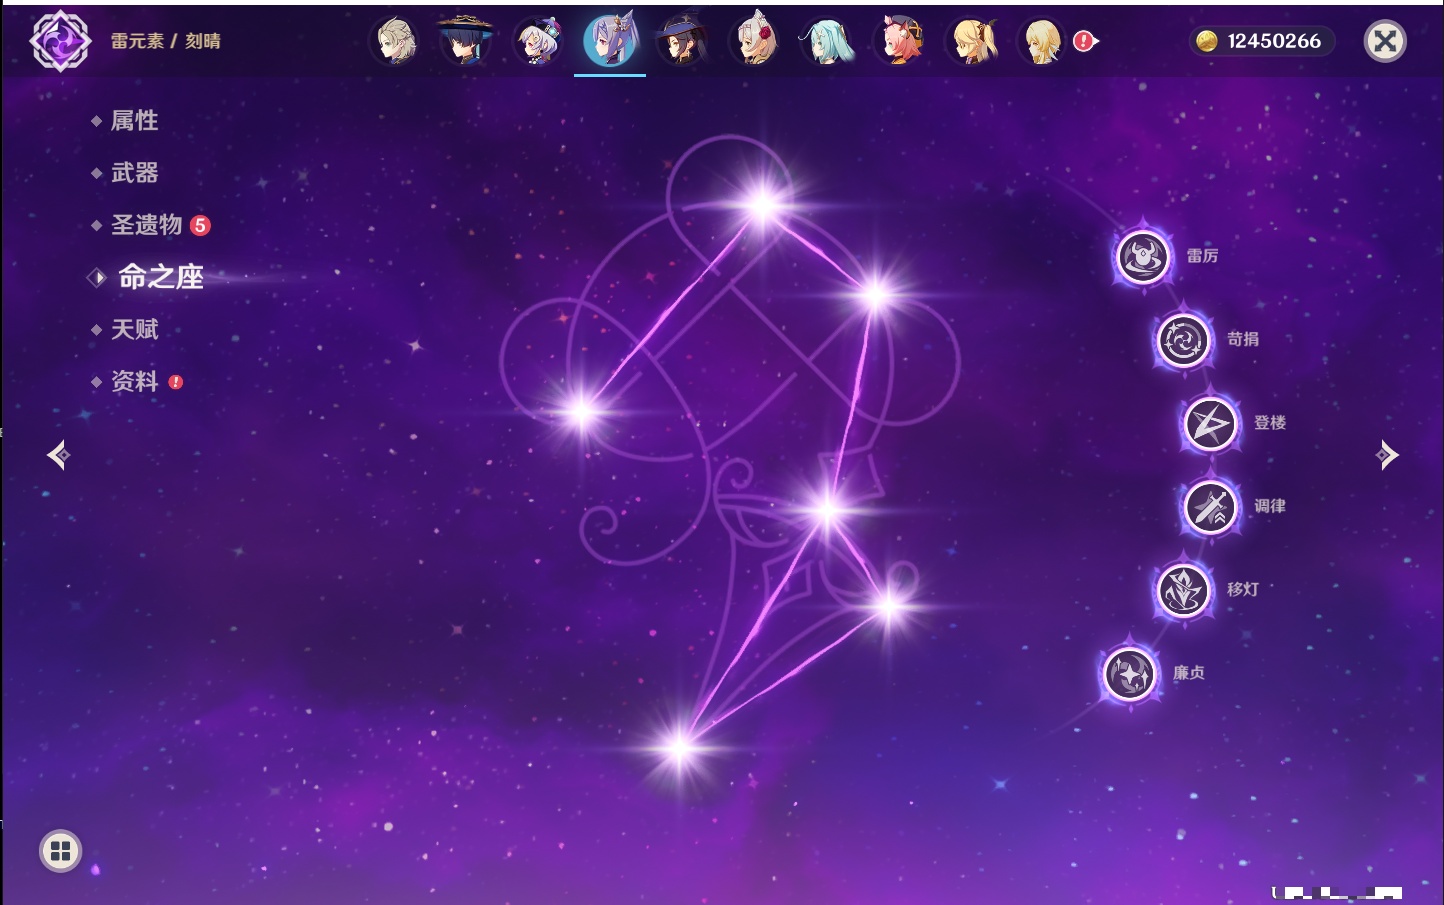Select Qiqi's avatar in the character bar
The width and height of the screenshot is (1444, 905).
pos(538,41)
